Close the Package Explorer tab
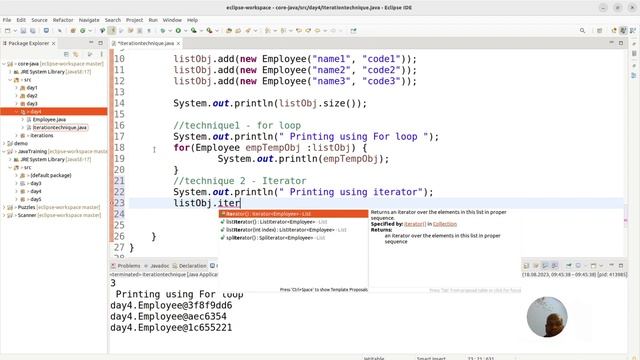 (53, 43)
